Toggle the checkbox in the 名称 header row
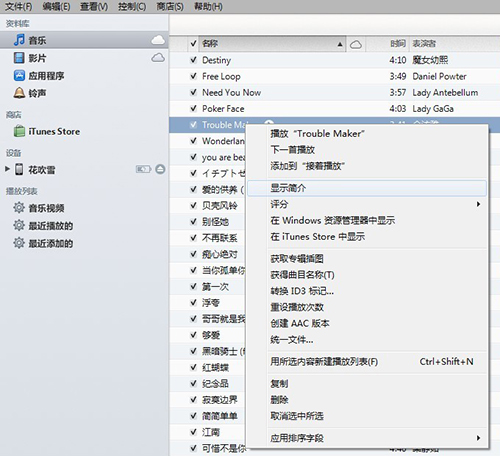500x456 pixels. pyautogui.click(x=193, y=44)
